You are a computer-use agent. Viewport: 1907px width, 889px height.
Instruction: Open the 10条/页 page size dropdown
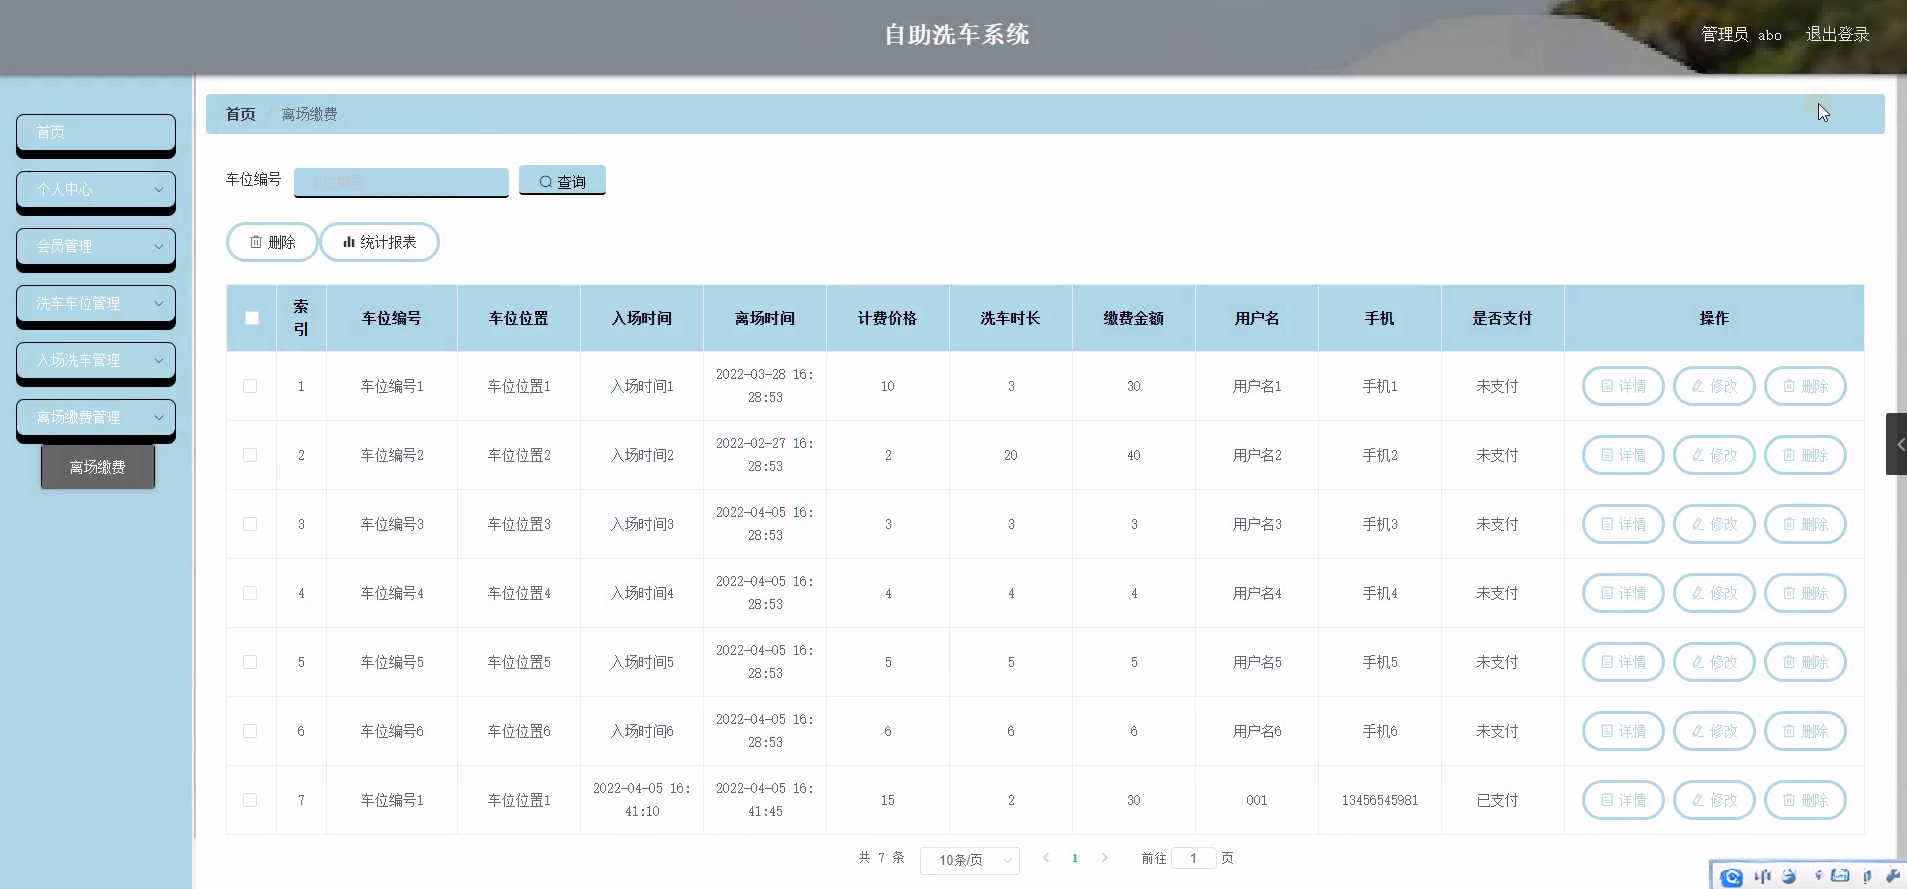tap(970, 860)
